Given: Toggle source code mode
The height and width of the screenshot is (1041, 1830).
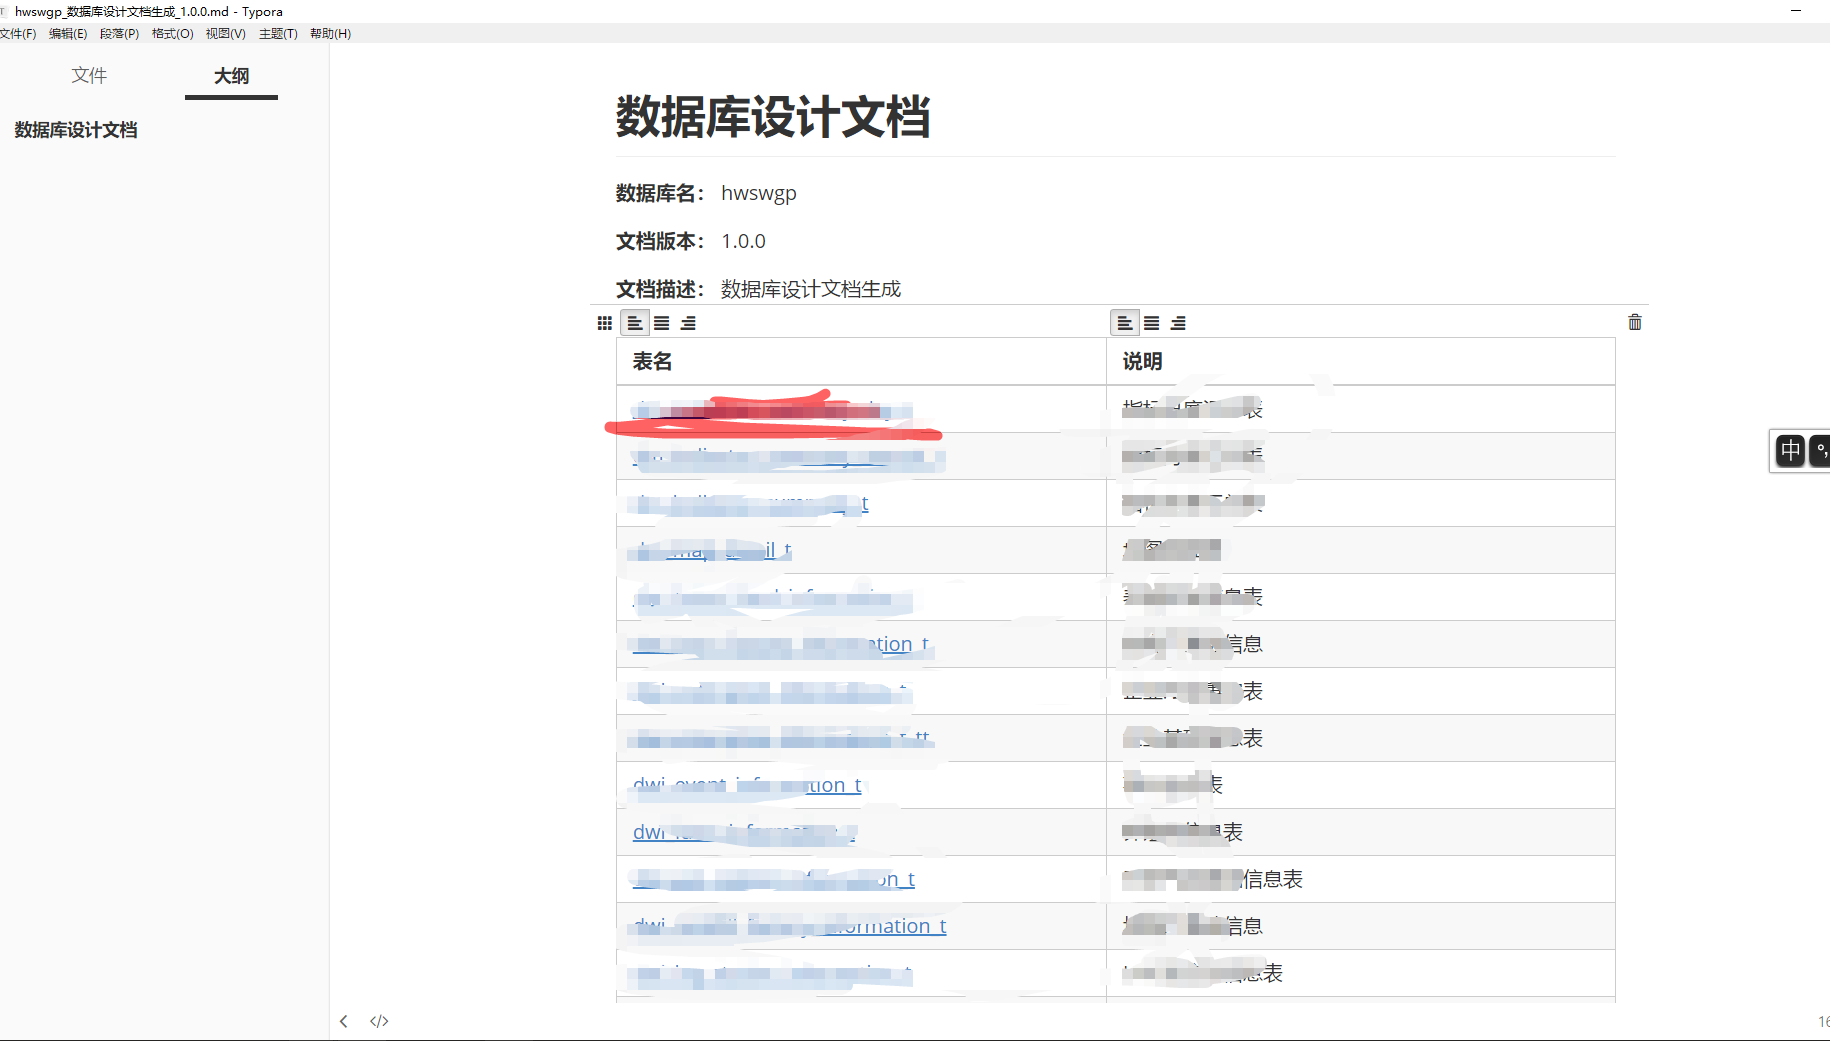Looking at the screenshot, I should 379,1021.
